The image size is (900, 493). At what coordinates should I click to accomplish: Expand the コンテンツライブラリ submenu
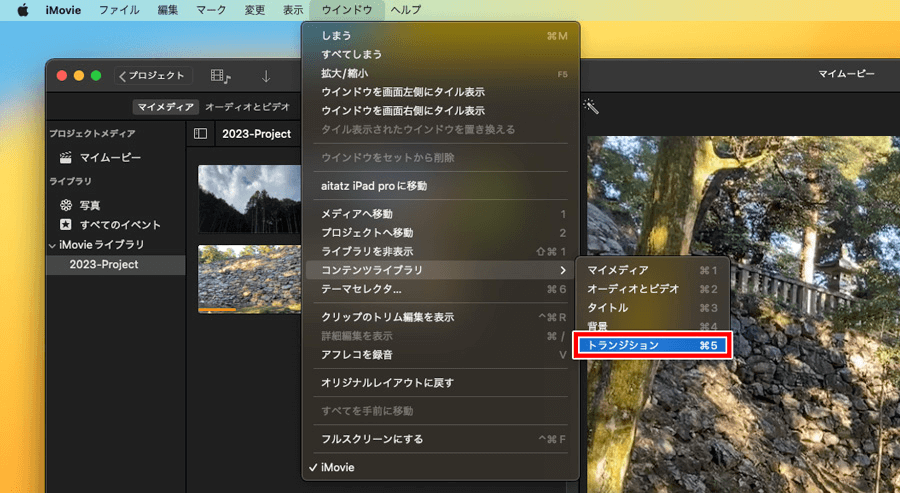coord(441,270)
